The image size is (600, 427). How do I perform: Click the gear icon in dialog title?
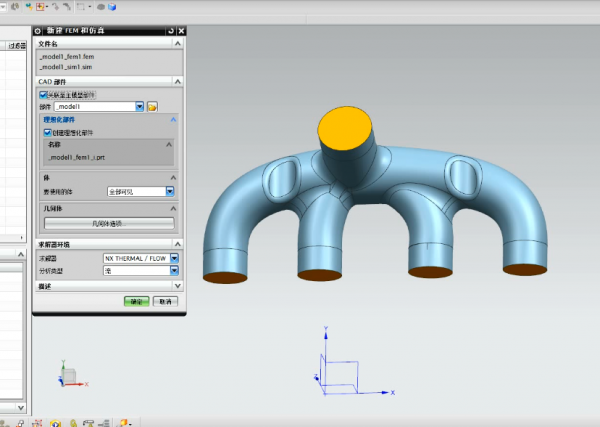[x=39, y=32]
